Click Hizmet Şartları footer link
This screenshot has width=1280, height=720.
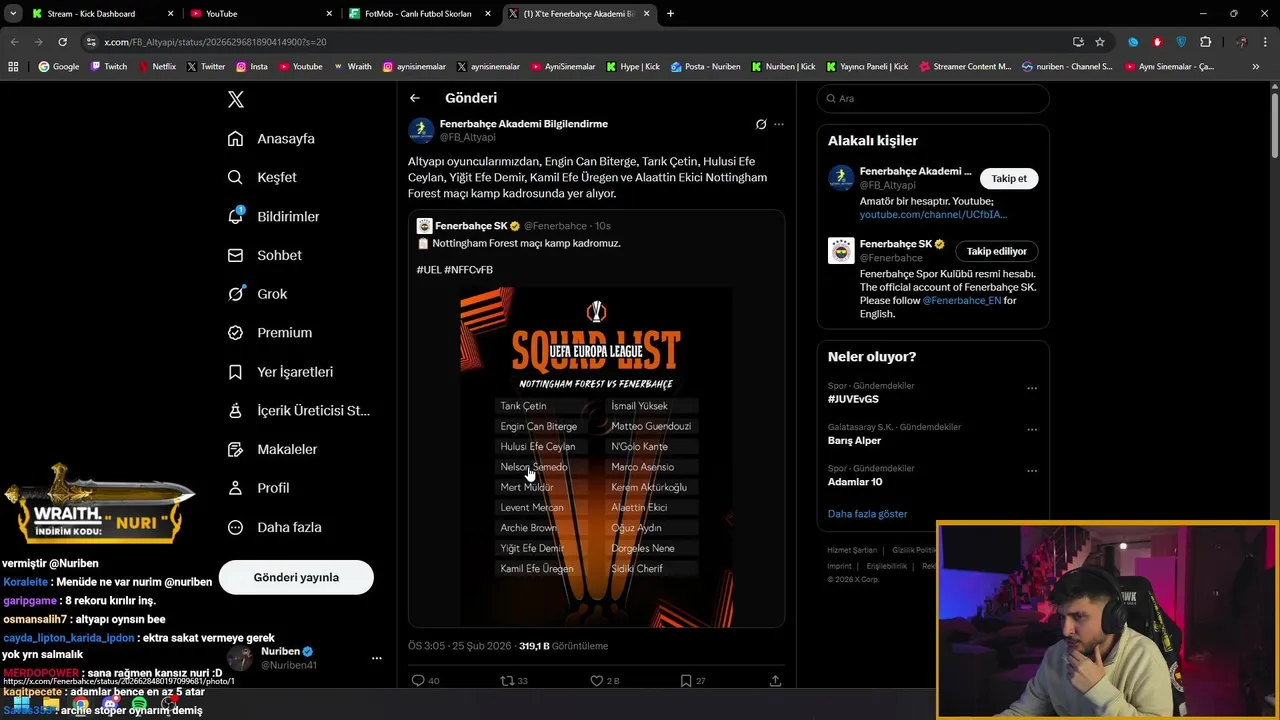coord(852,550)
